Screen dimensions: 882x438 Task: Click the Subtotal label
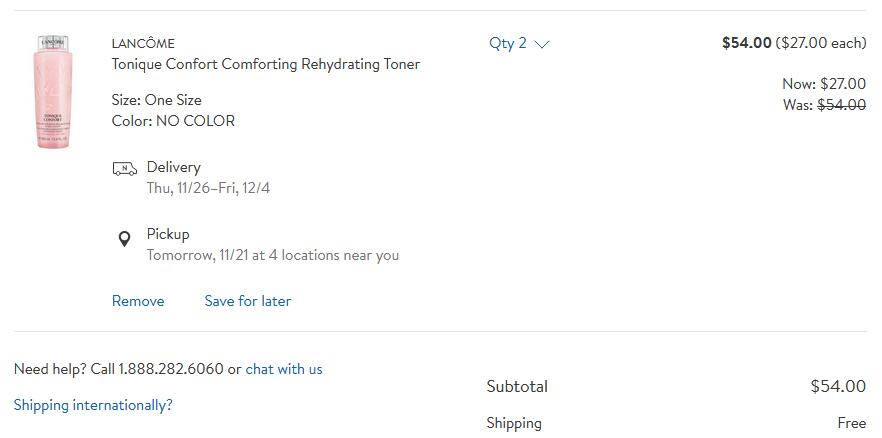(517, 386)
